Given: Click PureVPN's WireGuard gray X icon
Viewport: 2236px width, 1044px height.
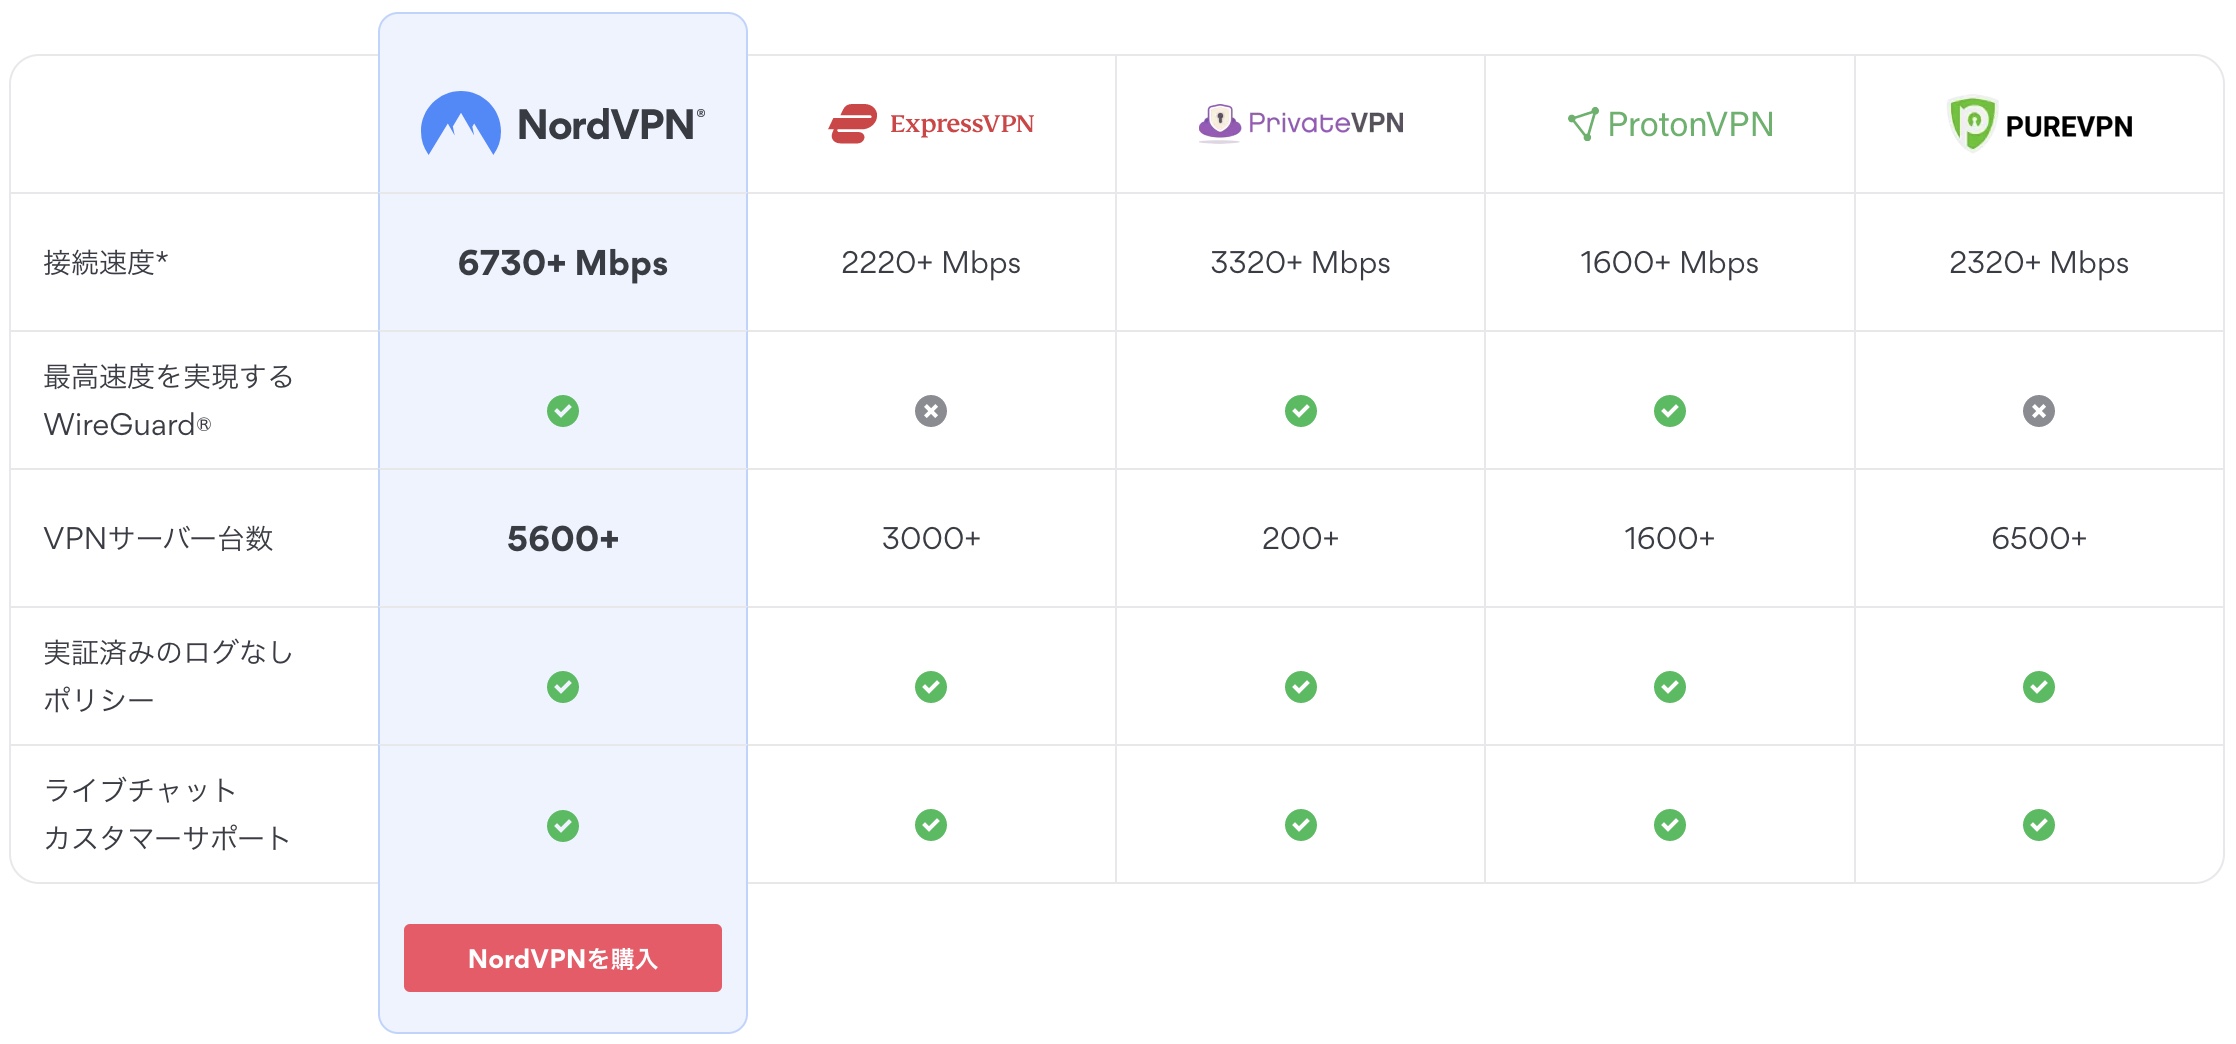Looking at the screenshot, I should click(2039, 411).
